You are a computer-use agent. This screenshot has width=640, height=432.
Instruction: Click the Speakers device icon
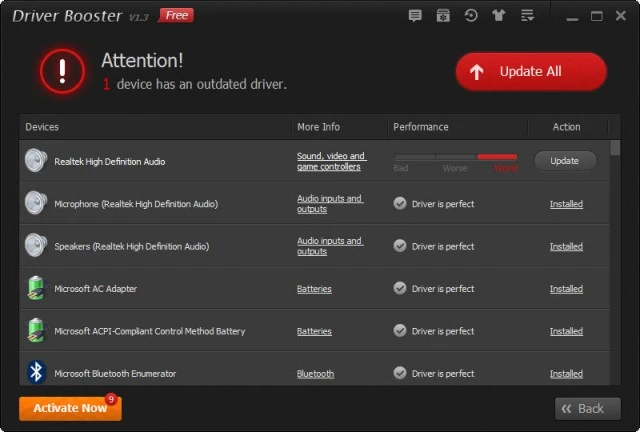[x=36, y=245]
